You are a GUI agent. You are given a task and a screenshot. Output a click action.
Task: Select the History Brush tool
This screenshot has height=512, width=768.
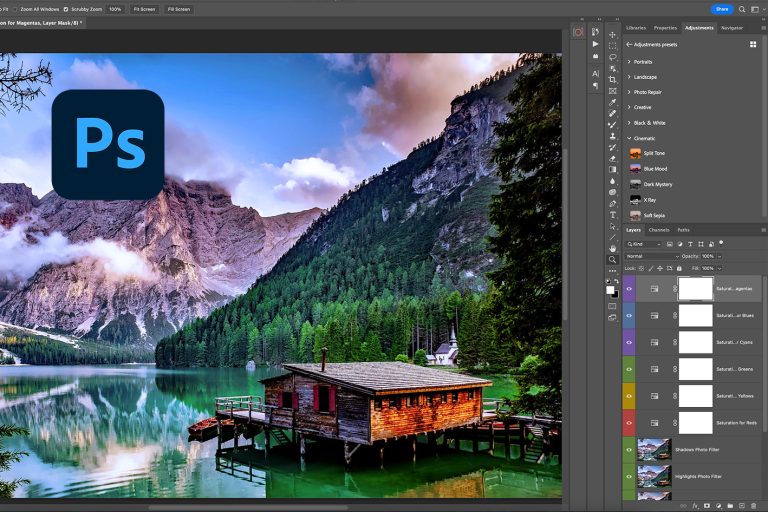click(612, 147)
